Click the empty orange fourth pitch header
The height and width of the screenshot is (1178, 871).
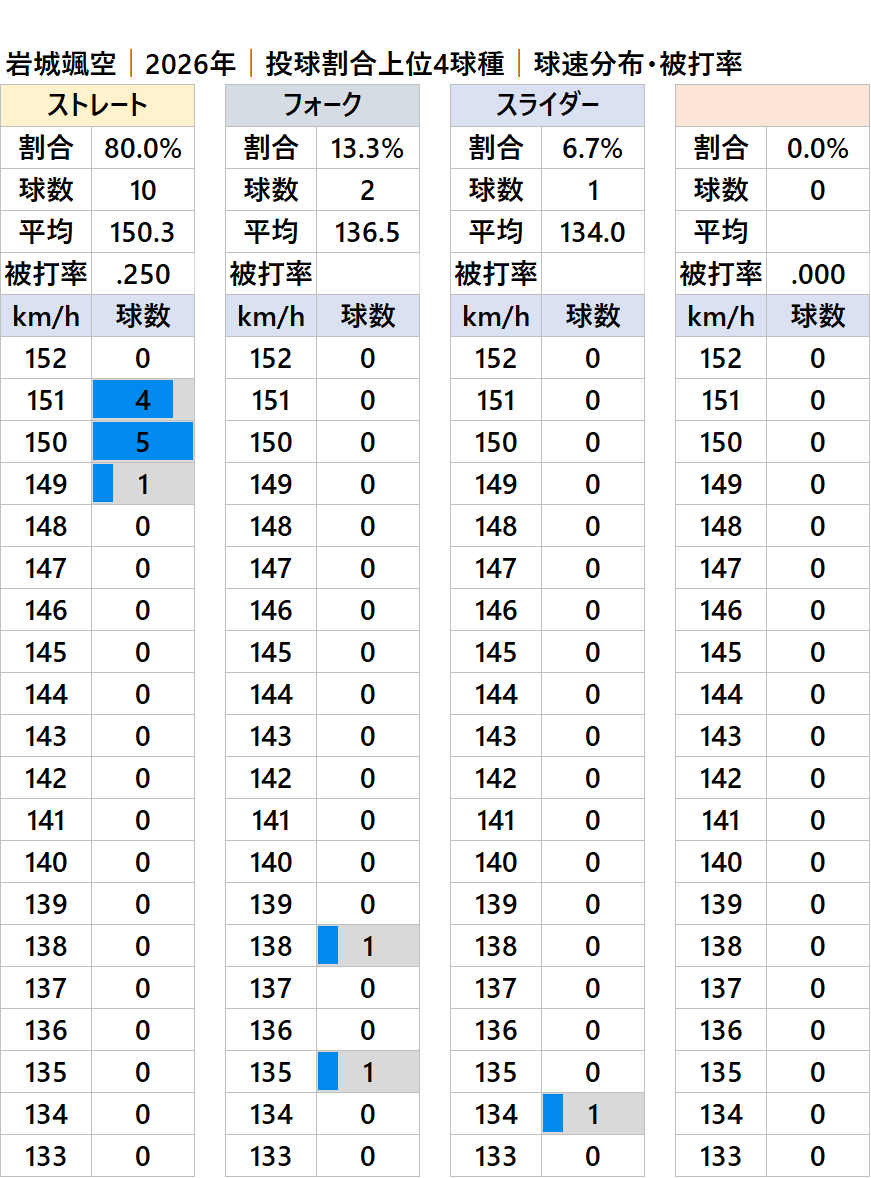coord(772,105)
